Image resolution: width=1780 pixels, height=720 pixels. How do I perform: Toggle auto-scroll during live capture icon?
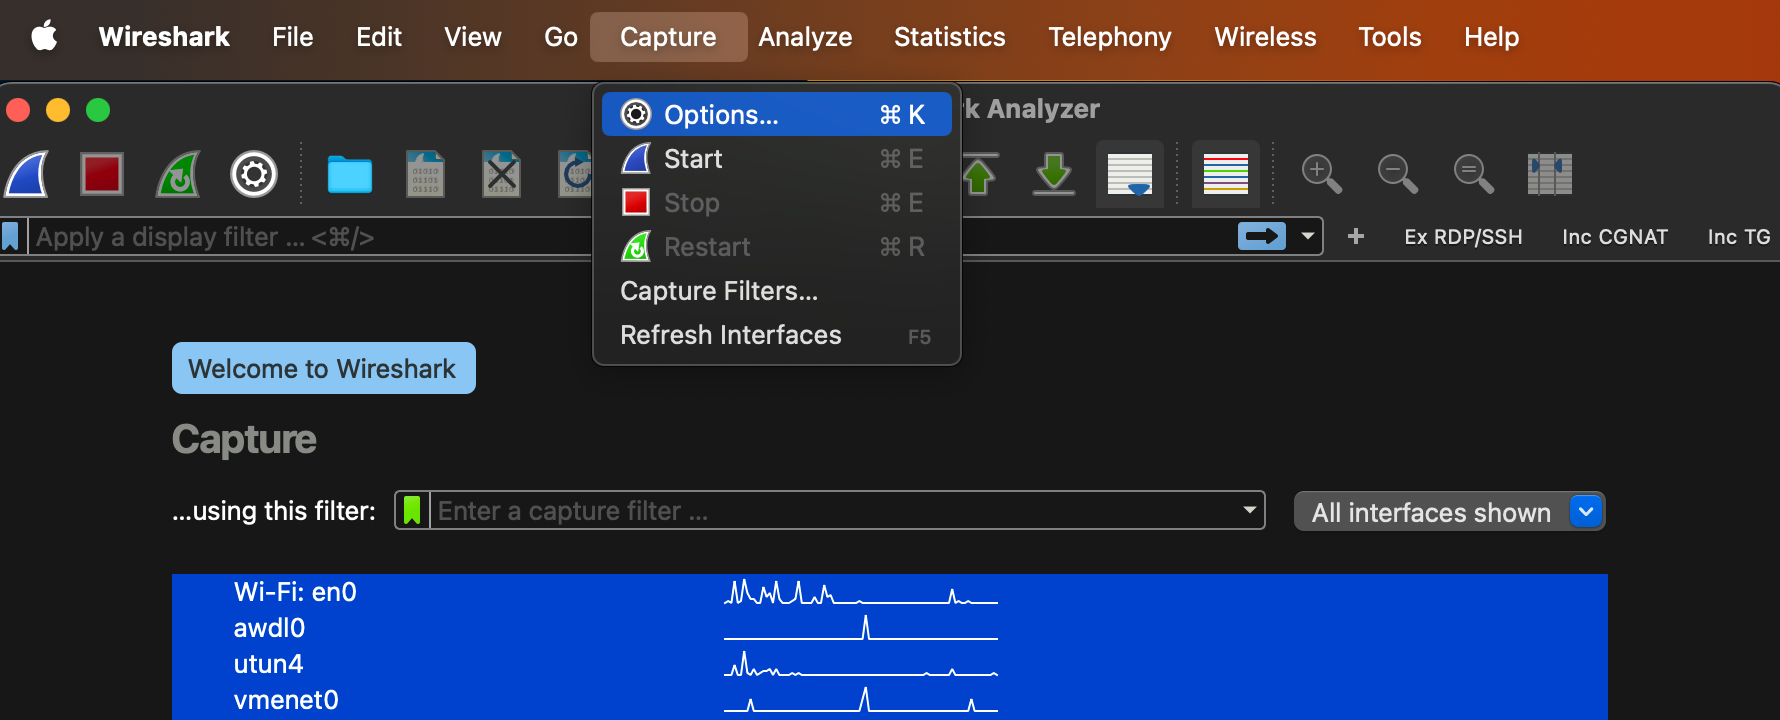coord(1130,174)
